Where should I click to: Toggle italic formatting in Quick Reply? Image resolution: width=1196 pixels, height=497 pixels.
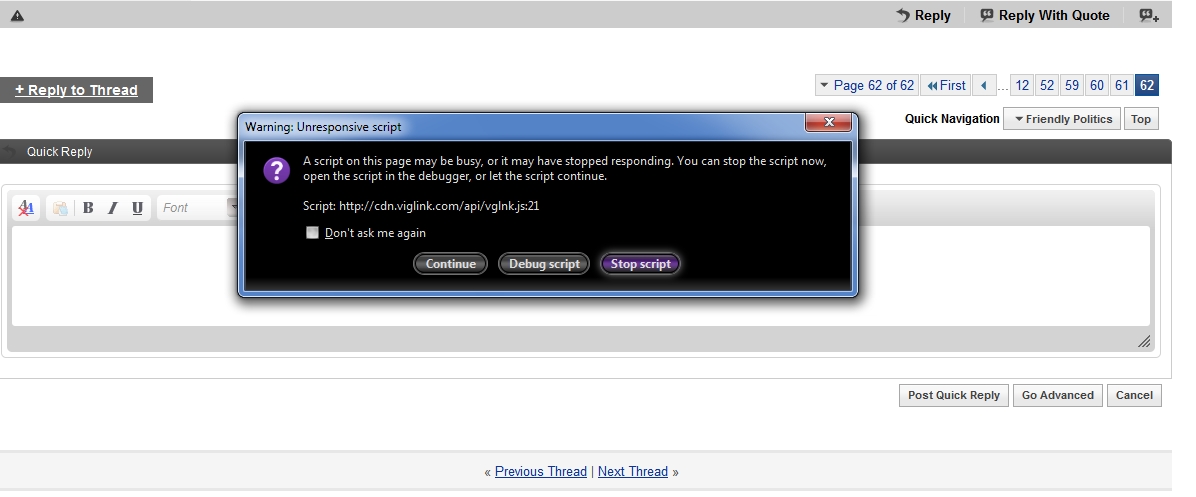pyautogui.click(x=113, y=208)
